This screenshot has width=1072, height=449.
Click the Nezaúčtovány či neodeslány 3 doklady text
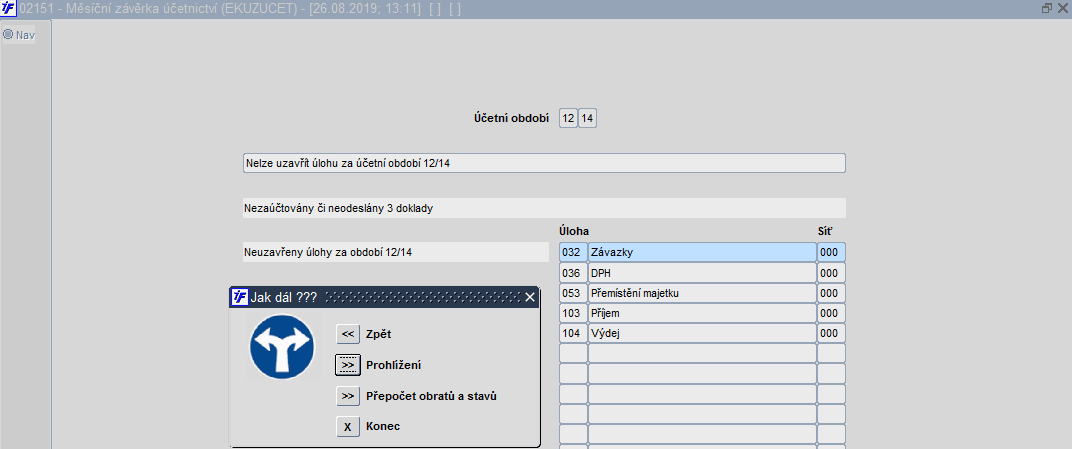click(338, 208)
